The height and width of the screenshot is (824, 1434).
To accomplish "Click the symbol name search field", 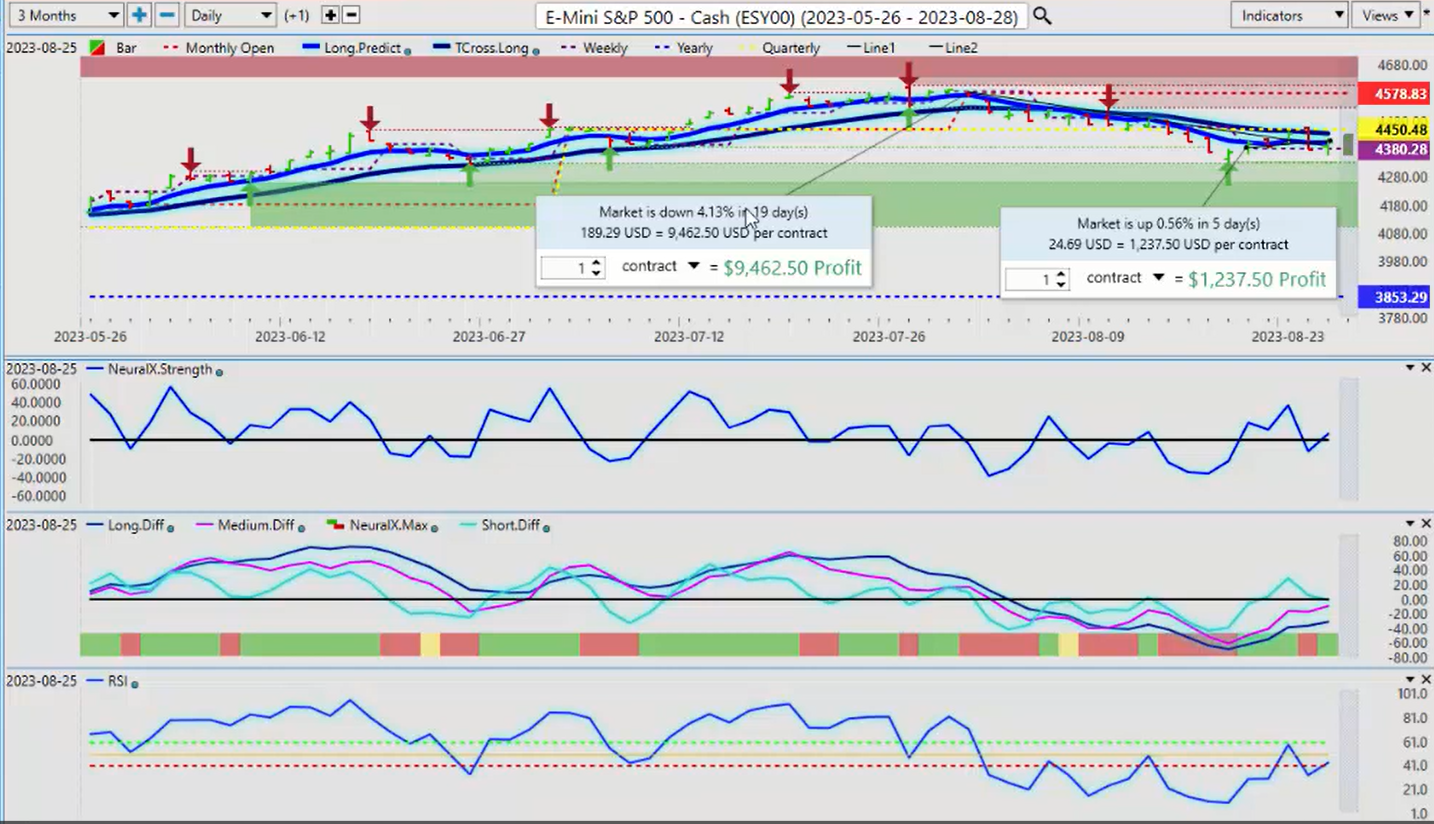I will (x=782, y=16).
